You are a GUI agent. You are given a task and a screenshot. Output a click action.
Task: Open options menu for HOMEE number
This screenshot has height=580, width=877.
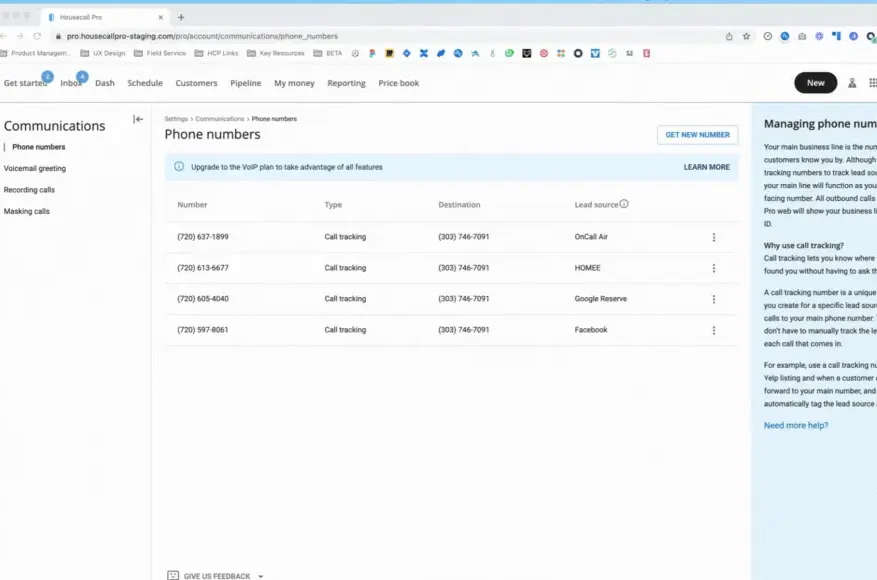(x=713, y=268)
